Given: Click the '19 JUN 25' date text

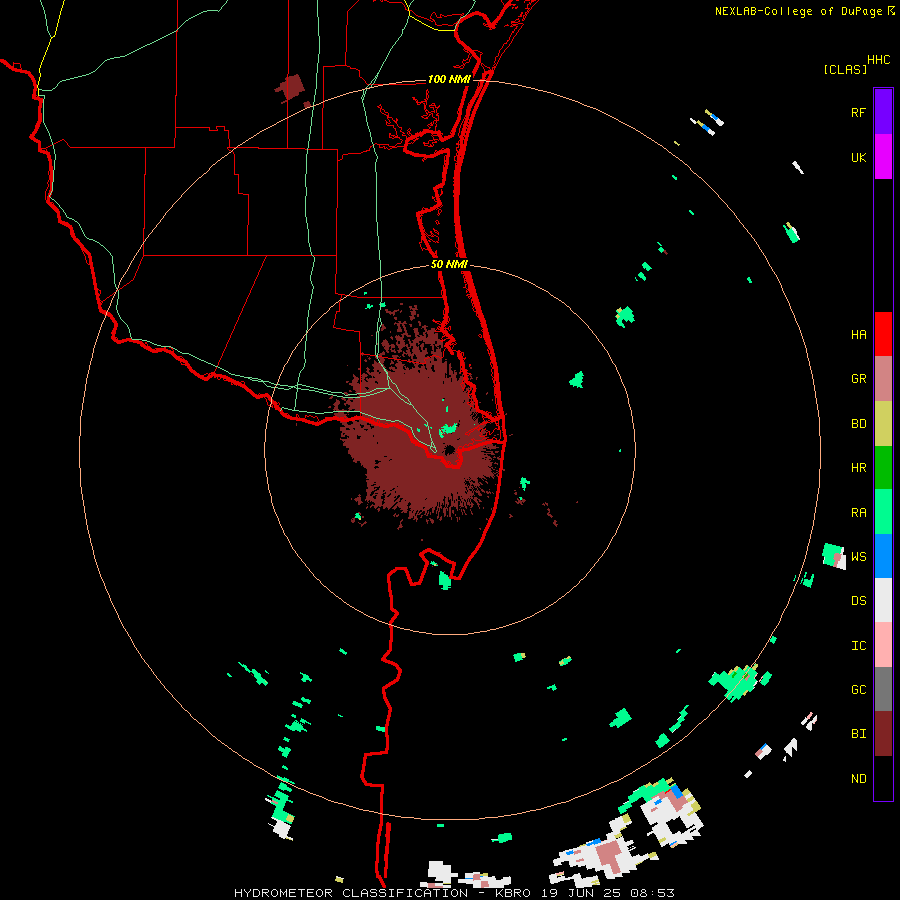Looking at the screenshot, I should click(583, 893).
